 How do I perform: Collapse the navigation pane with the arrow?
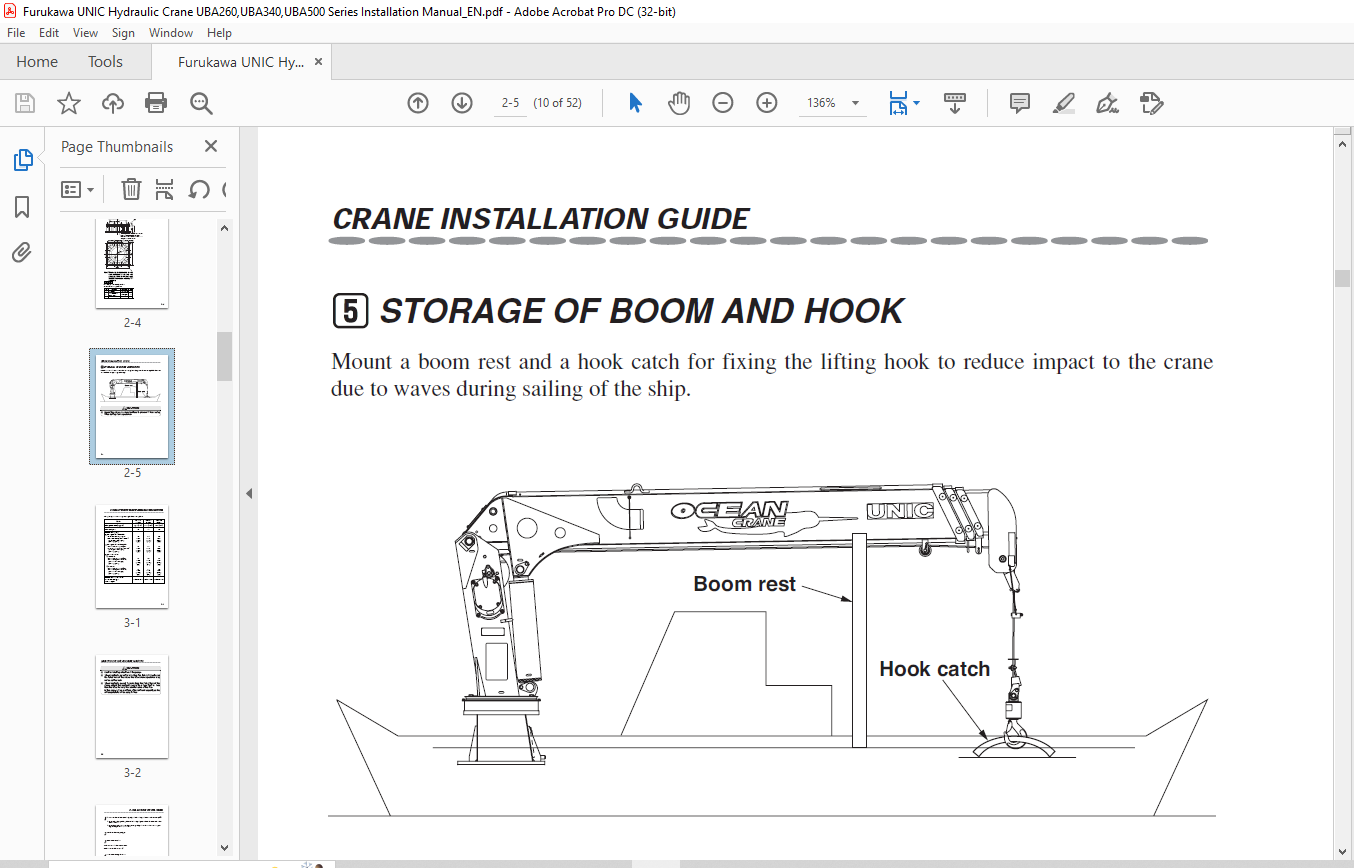coord(249,493)
